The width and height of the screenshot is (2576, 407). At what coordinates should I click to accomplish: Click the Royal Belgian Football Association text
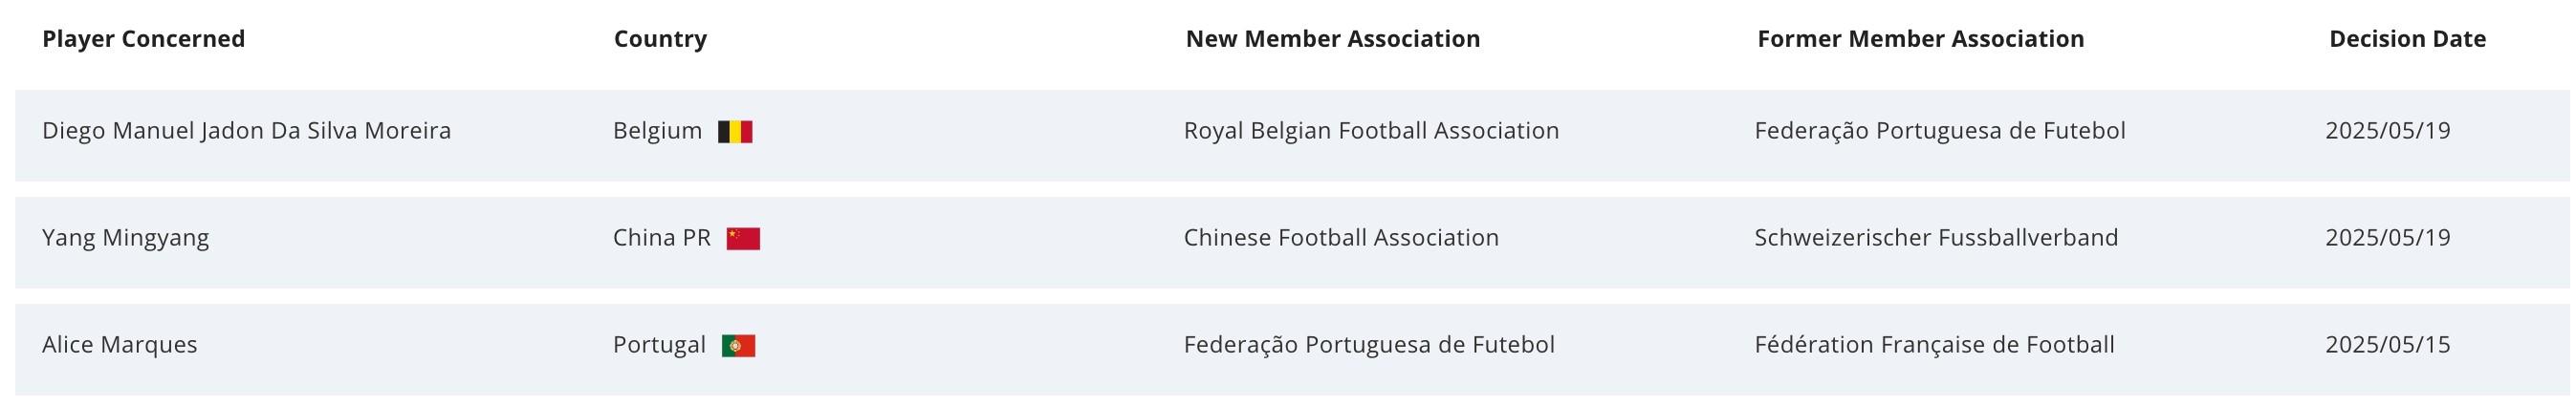coord(1371,131)
